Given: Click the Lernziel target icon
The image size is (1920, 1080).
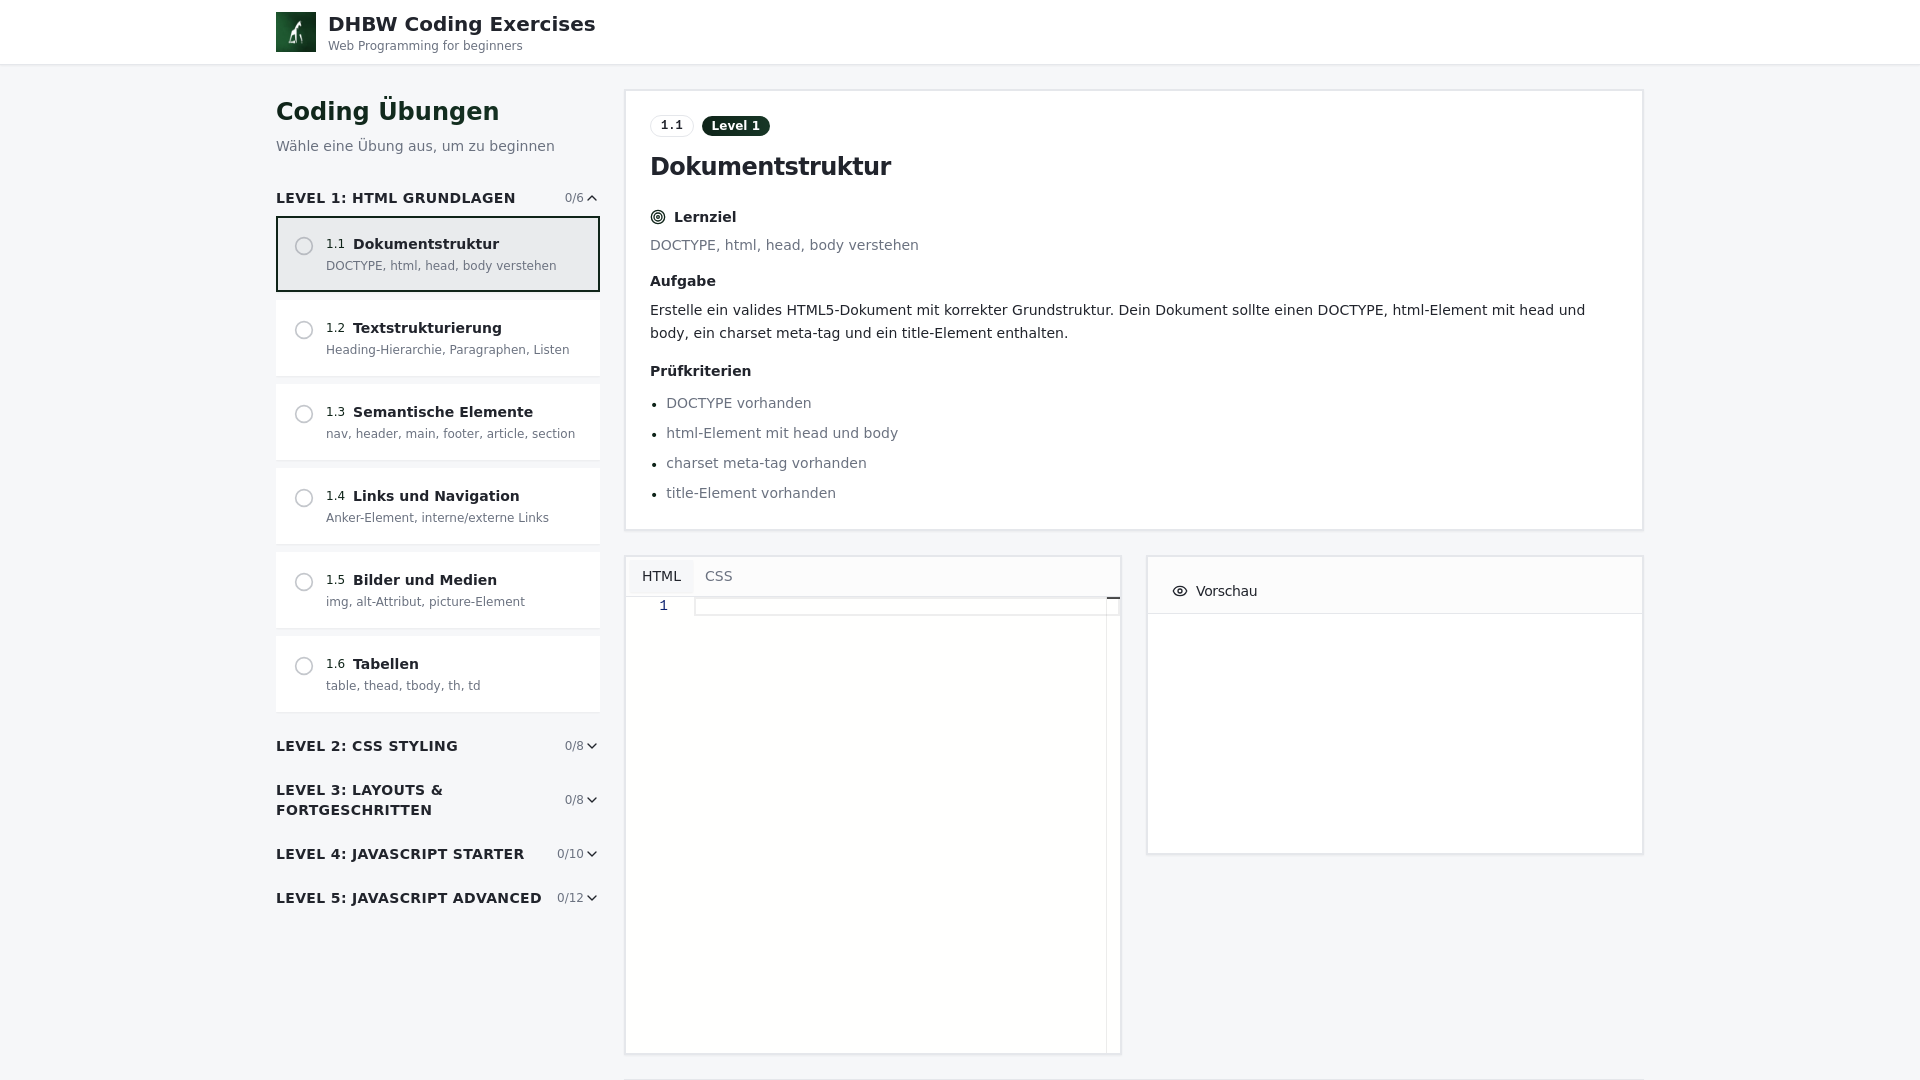Looking at the screenshot, I should coord(658,217).
